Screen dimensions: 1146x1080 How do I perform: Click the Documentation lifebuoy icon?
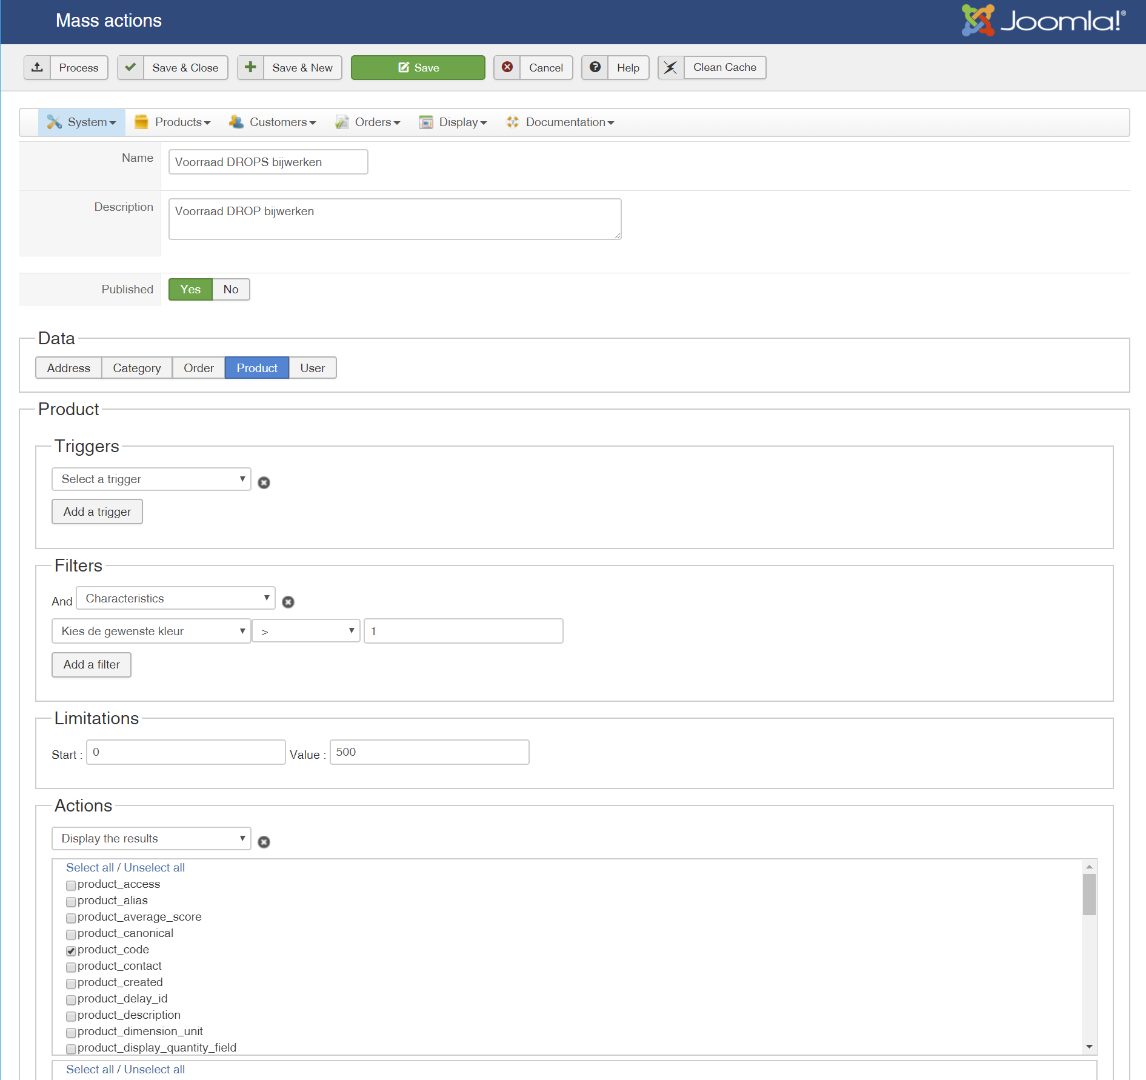[x=512, y=122]
